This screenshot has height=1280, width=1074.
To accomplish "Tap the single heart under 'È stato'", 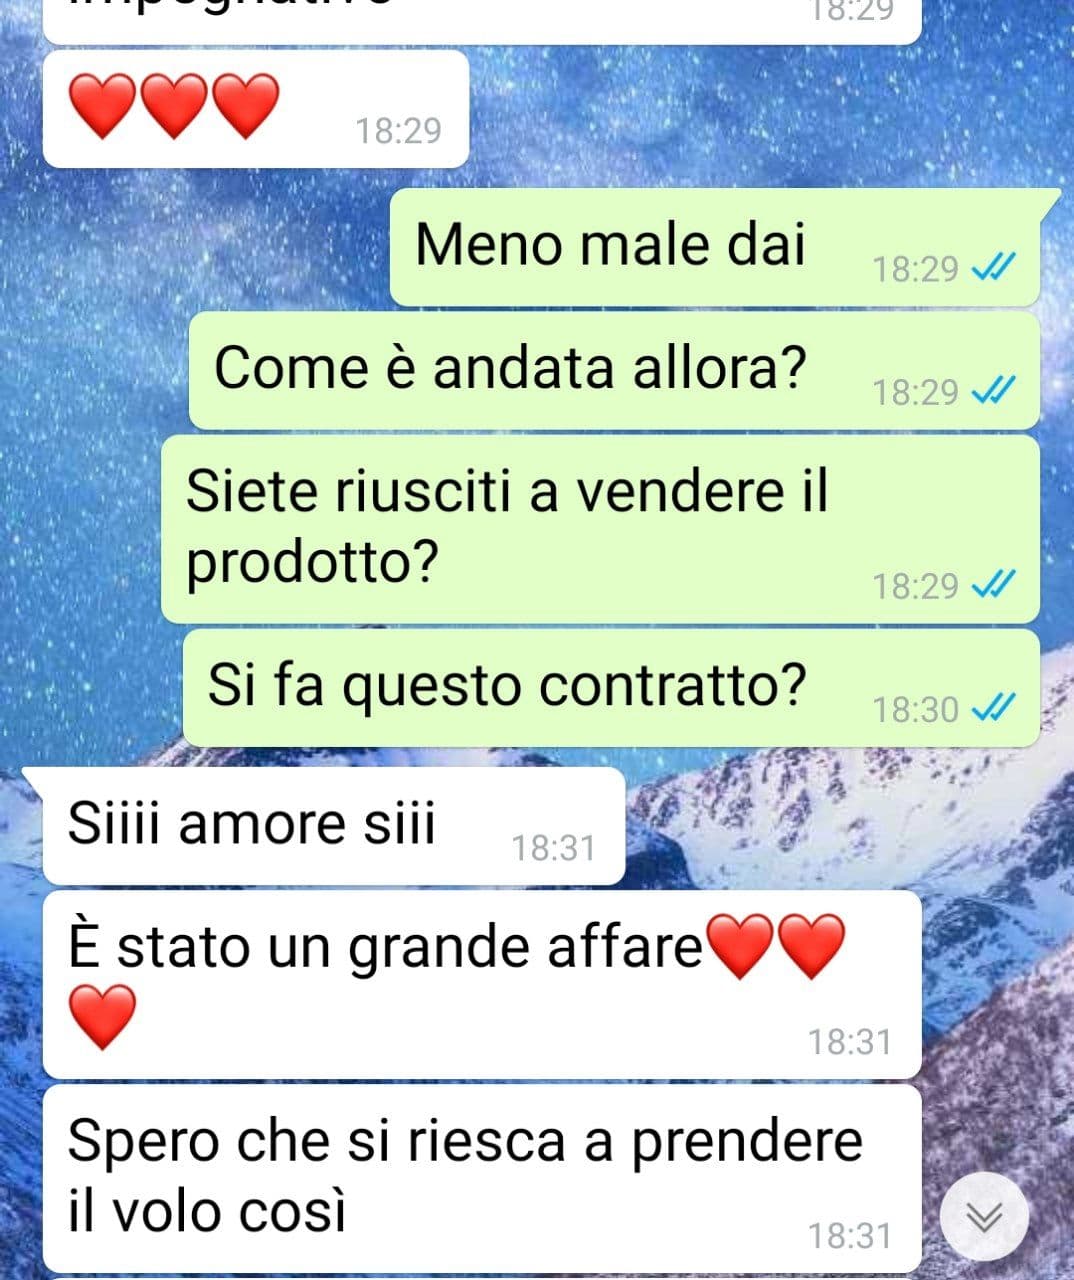I will coord(102,1016).
